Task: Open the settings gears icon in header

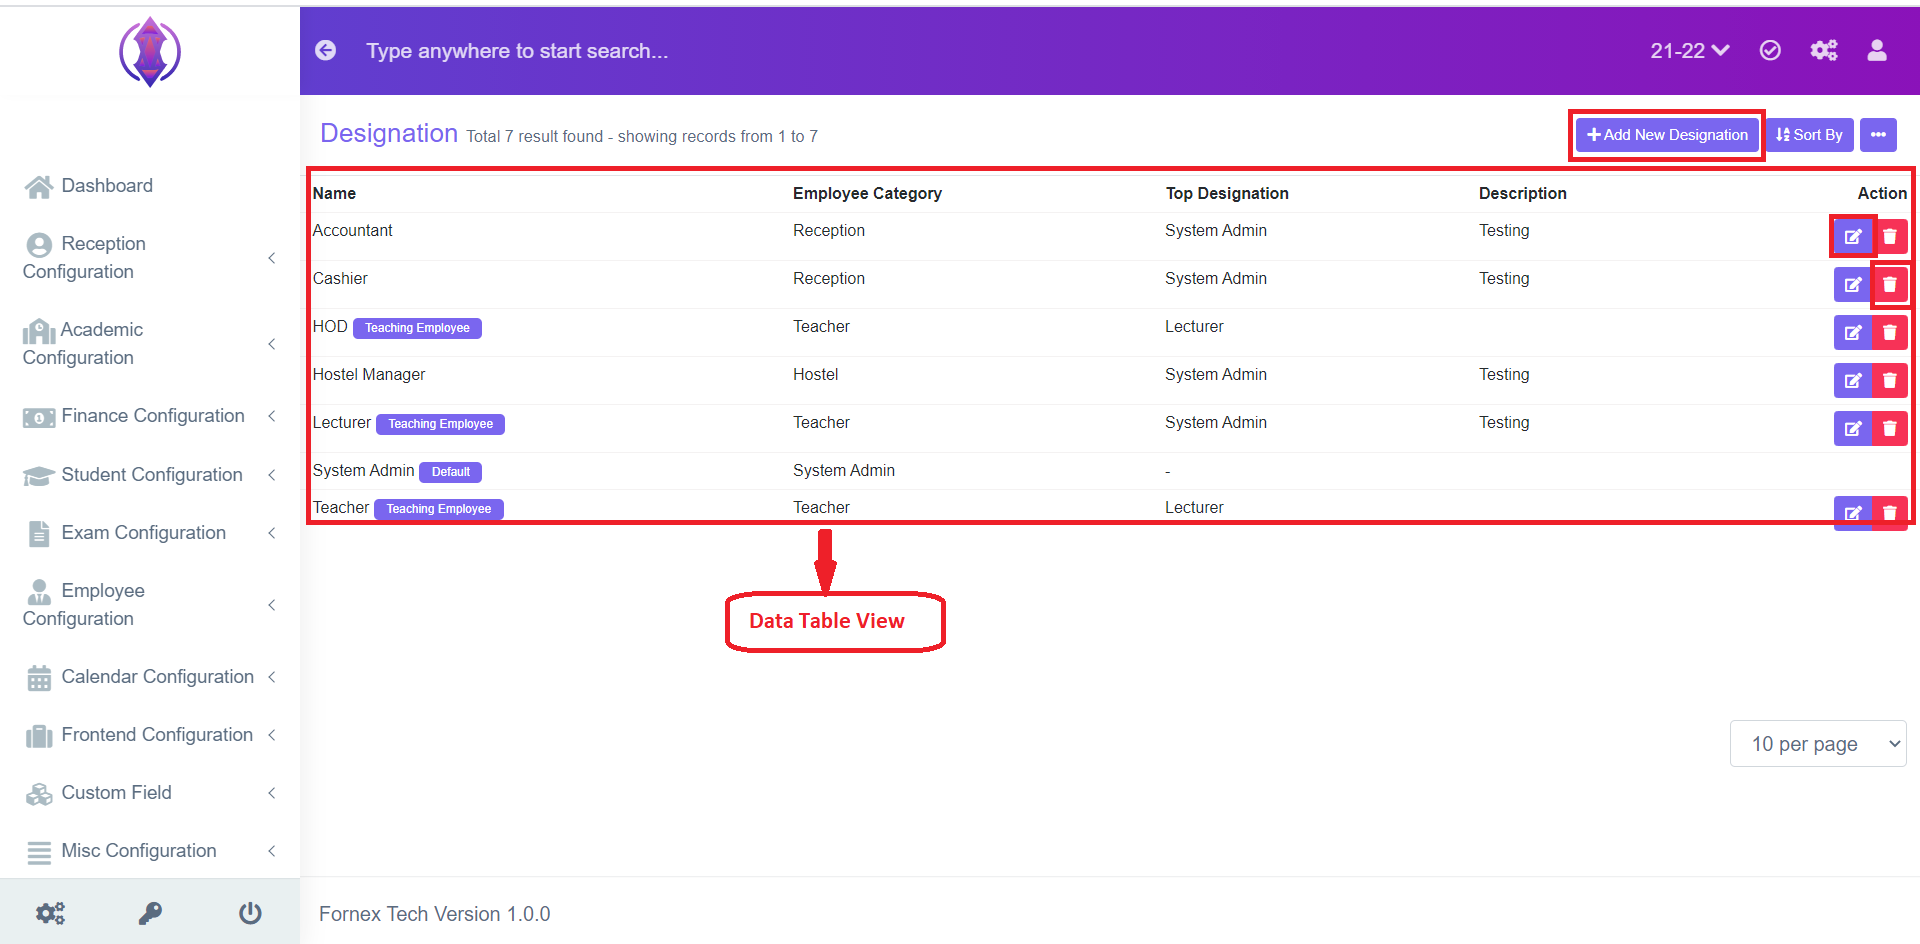Action: (x=1824, y=50)
